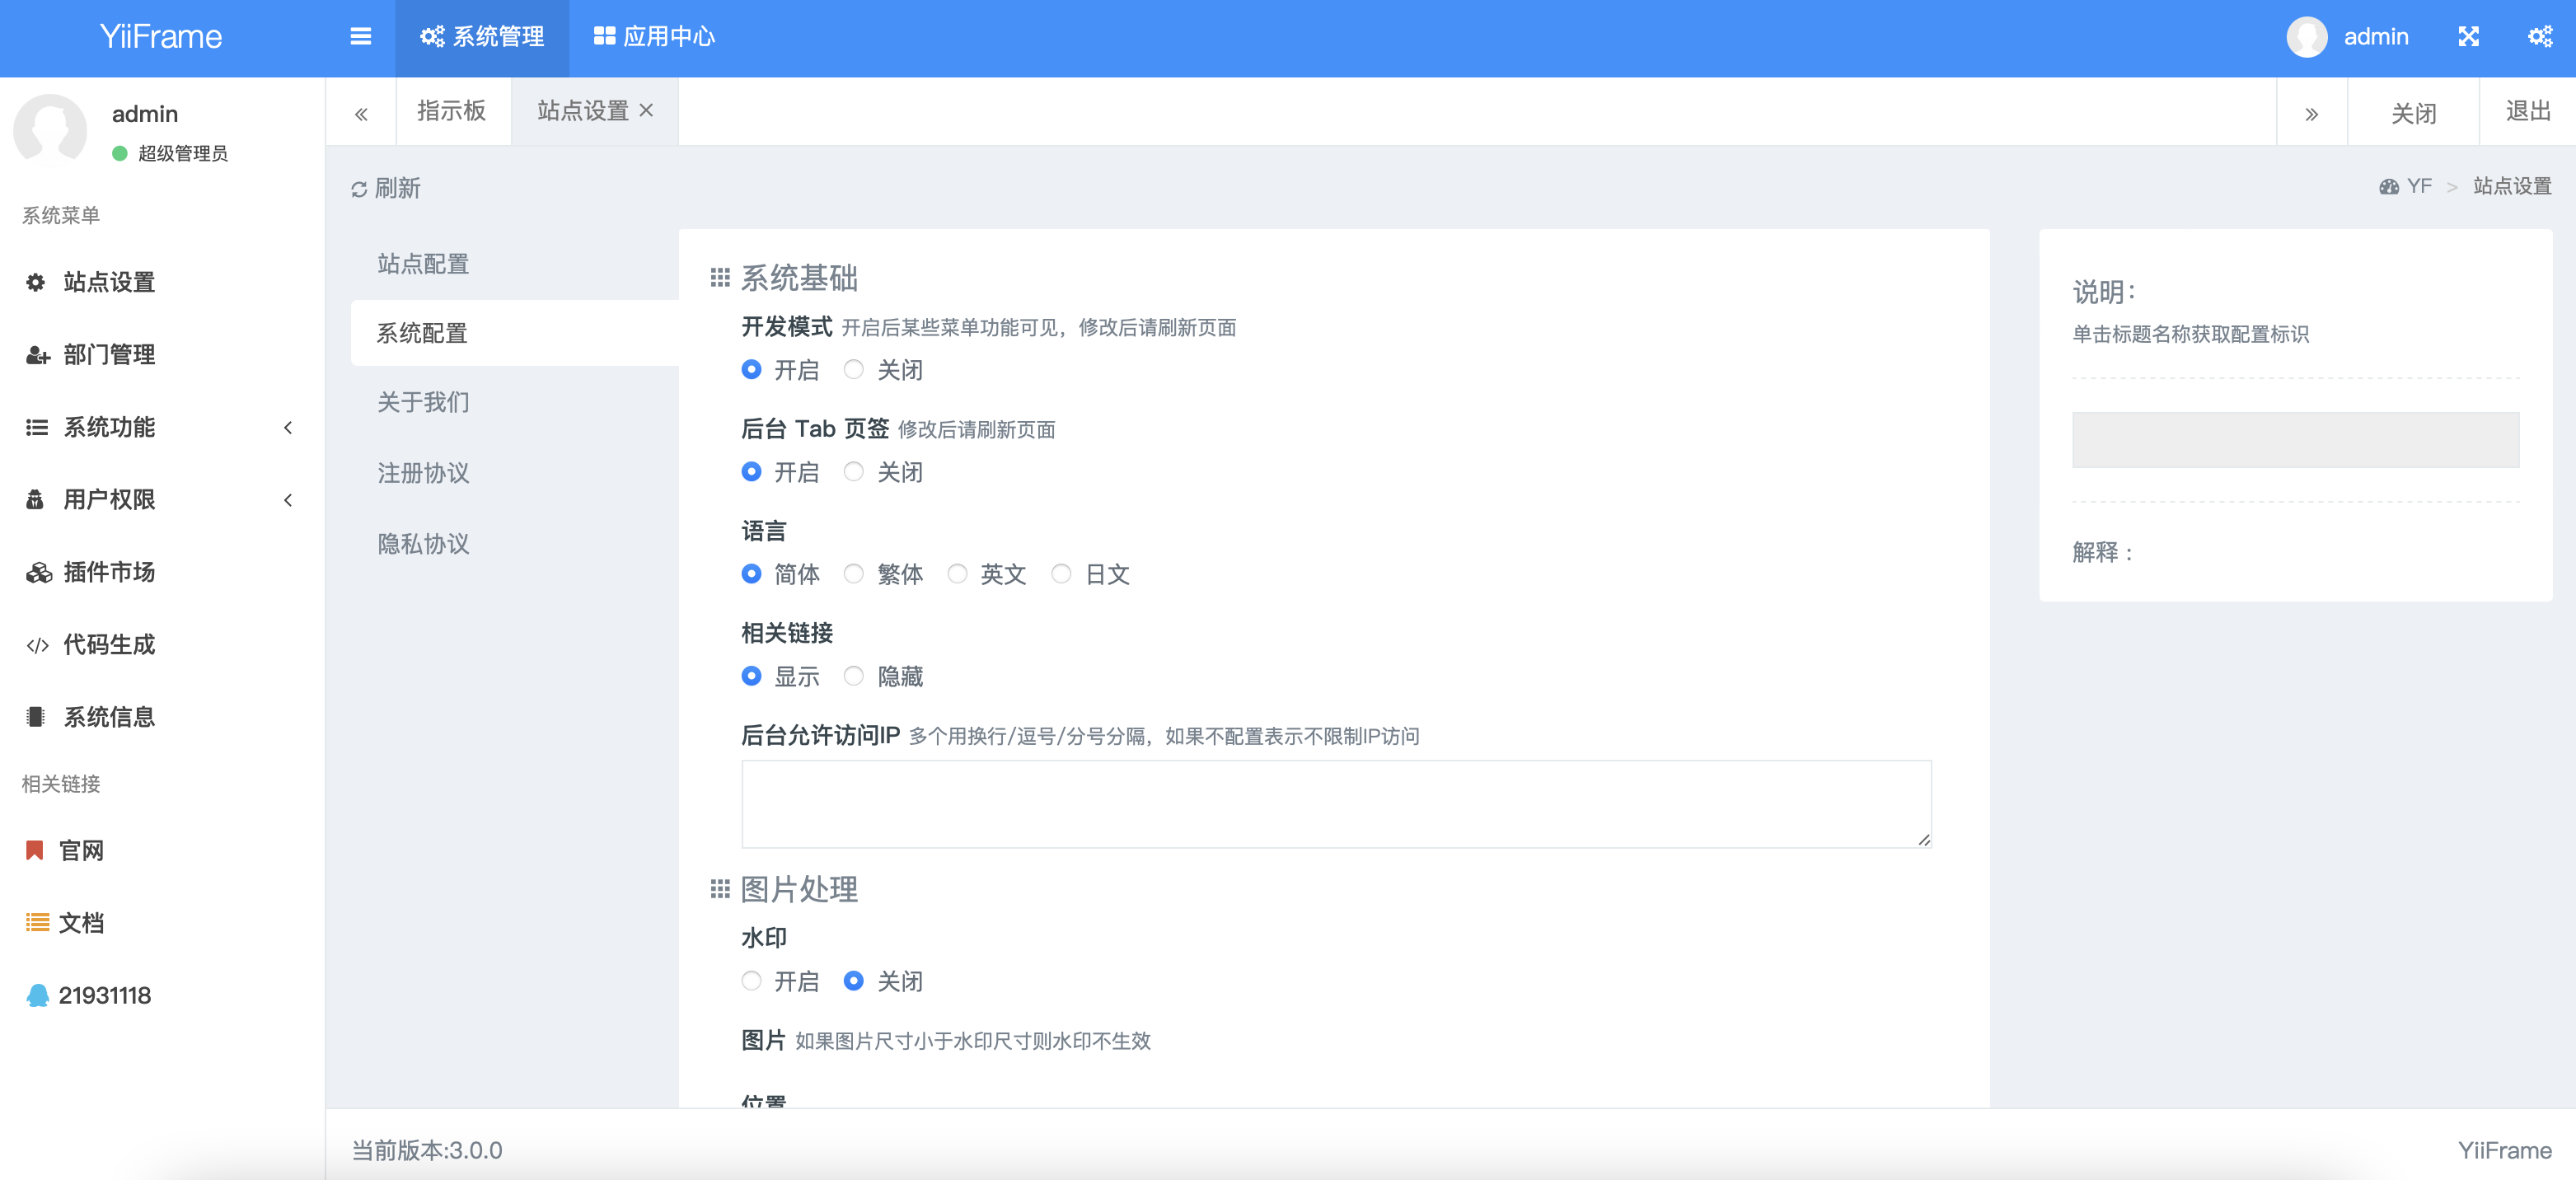
Task: Open the 插件市场 sidebar item
Action: pos(108,572)
